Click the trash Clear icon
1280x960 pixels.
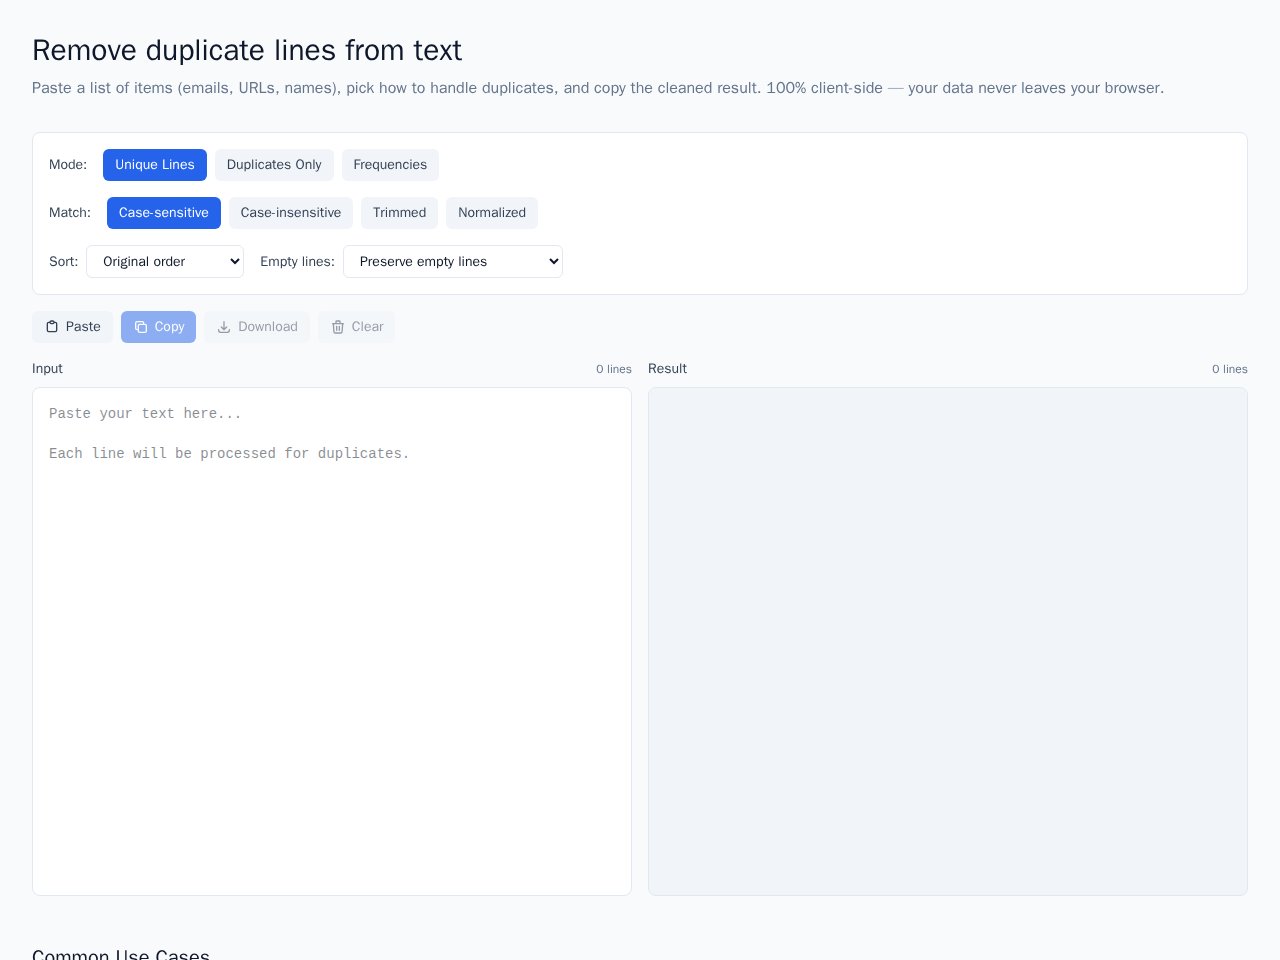(338, 327)
